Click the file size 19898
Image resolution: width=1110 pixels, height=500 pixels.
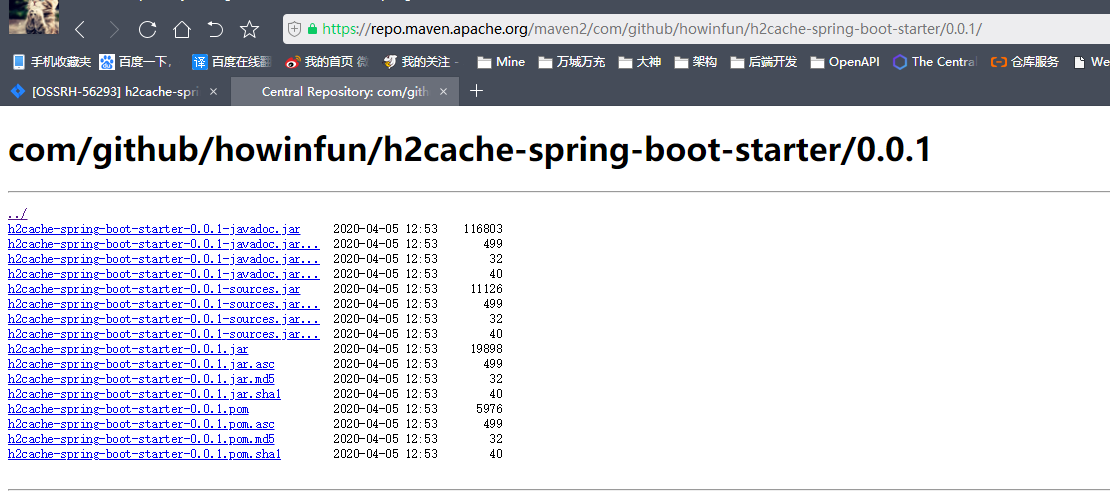point(486,349)
